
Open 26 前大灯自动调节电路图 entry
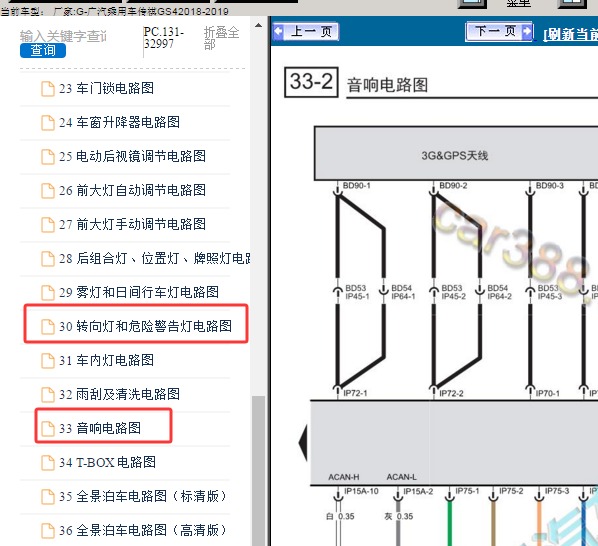point(132,190)
